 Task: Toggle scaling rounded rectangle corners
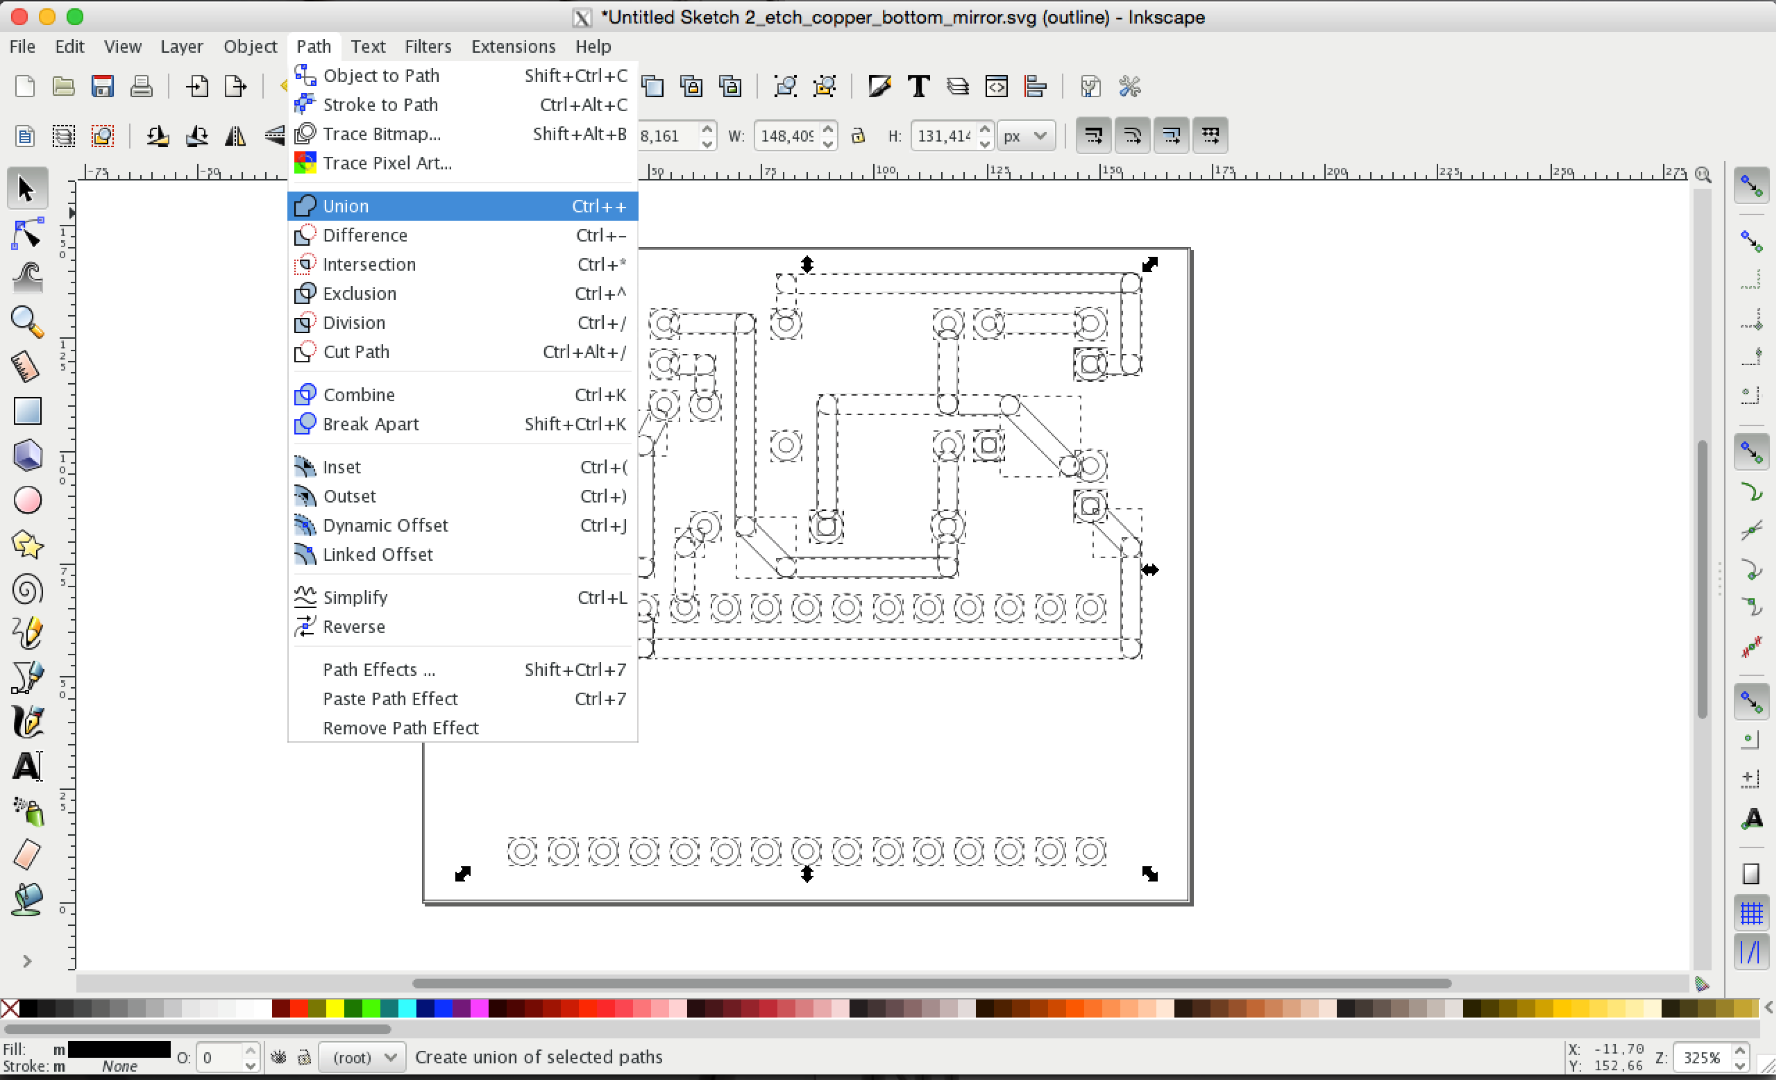tap(1132, 135)
